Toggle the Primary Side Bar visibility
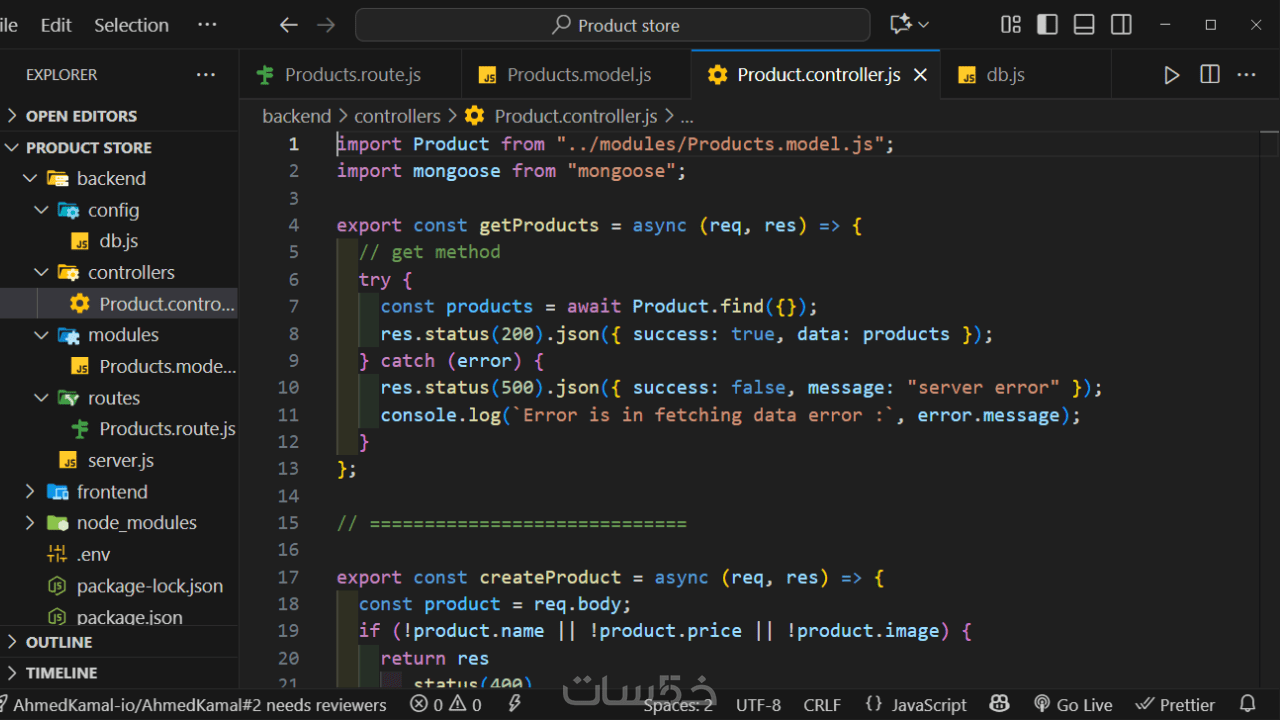Screen dimensions: 1280x720 coord(1047,25)
